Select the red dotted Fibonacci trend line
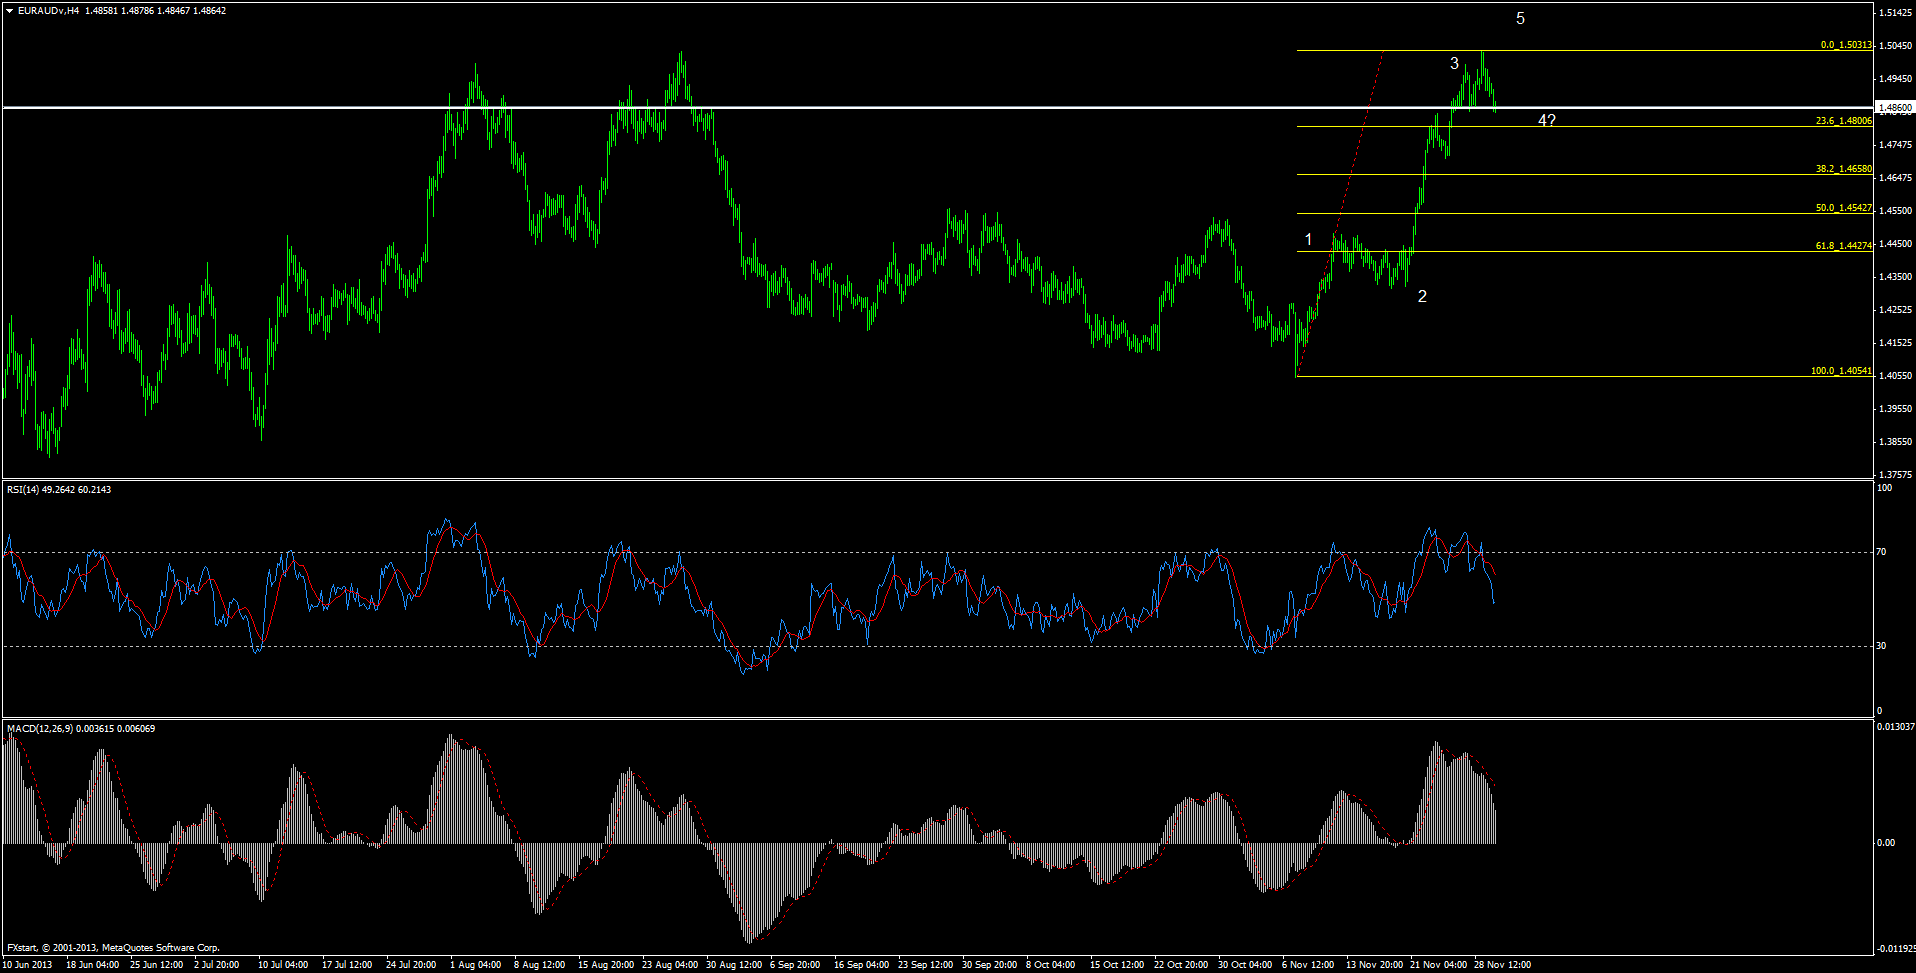Image resolution: width=1916 pixels, height=973 pixels. coord(1340,212)
